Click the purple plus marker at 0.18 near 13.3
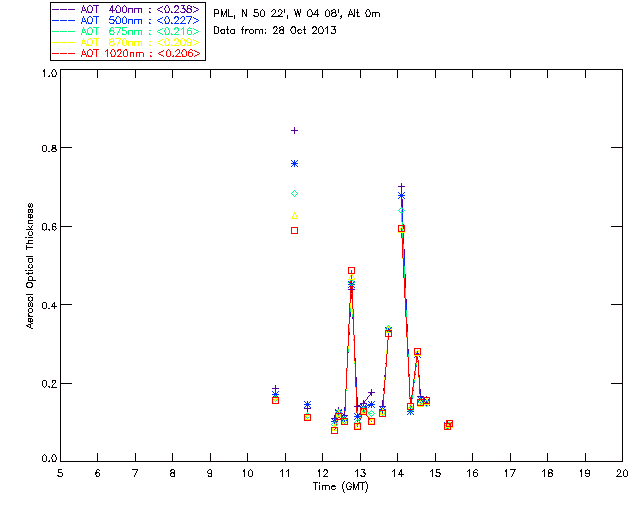This screenshot has width=640, height=512. pyautogui.click(x=371, y=393)
